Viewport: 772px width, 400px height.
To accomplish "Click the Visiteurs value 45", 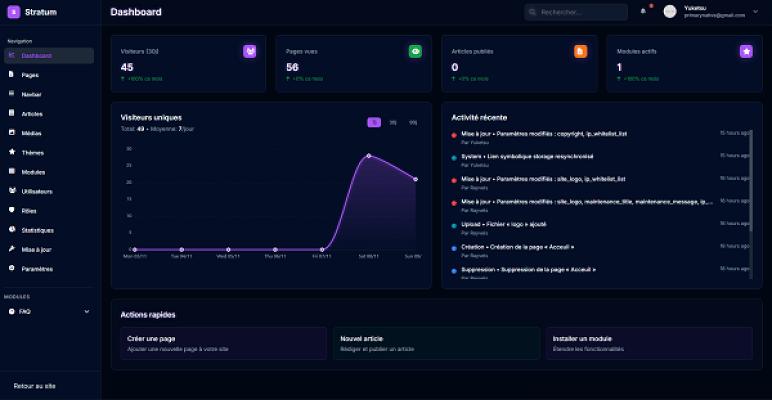I will (x=127, y=67).
